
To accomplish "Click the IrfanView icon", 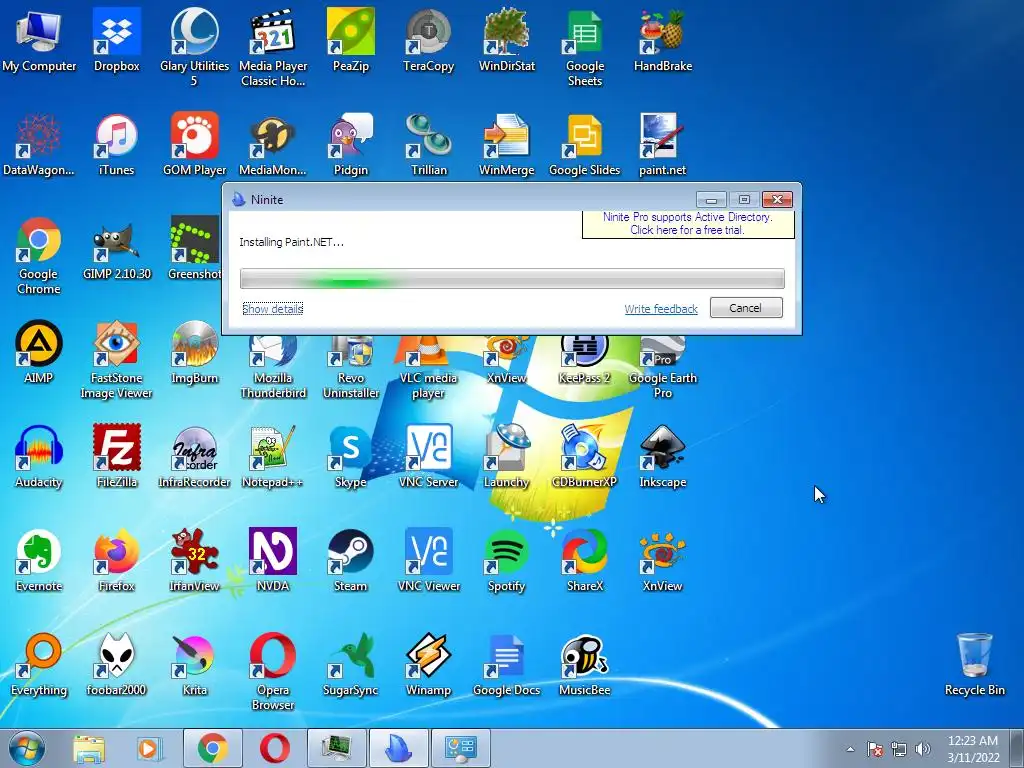I will [194, 560].
